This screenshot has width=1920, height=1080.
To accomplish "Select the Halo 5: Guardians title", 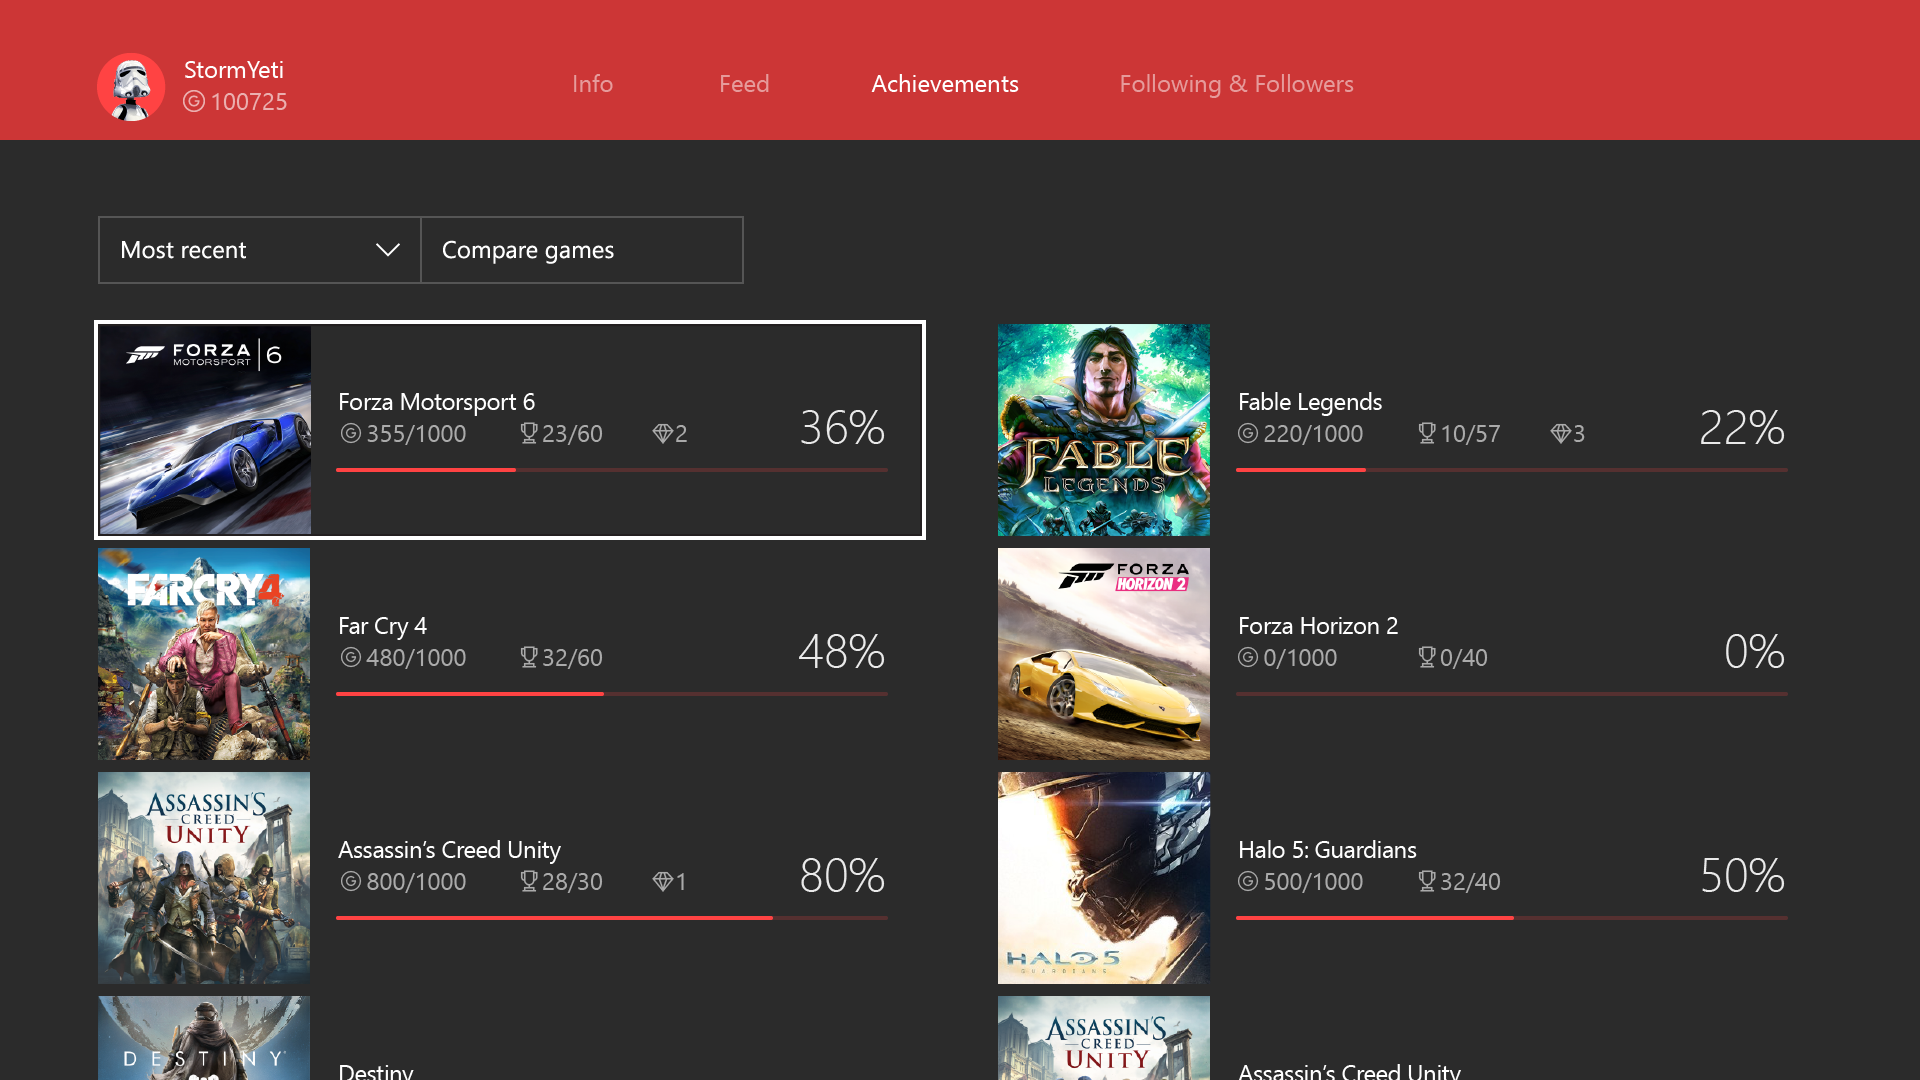I will 1327,849.
